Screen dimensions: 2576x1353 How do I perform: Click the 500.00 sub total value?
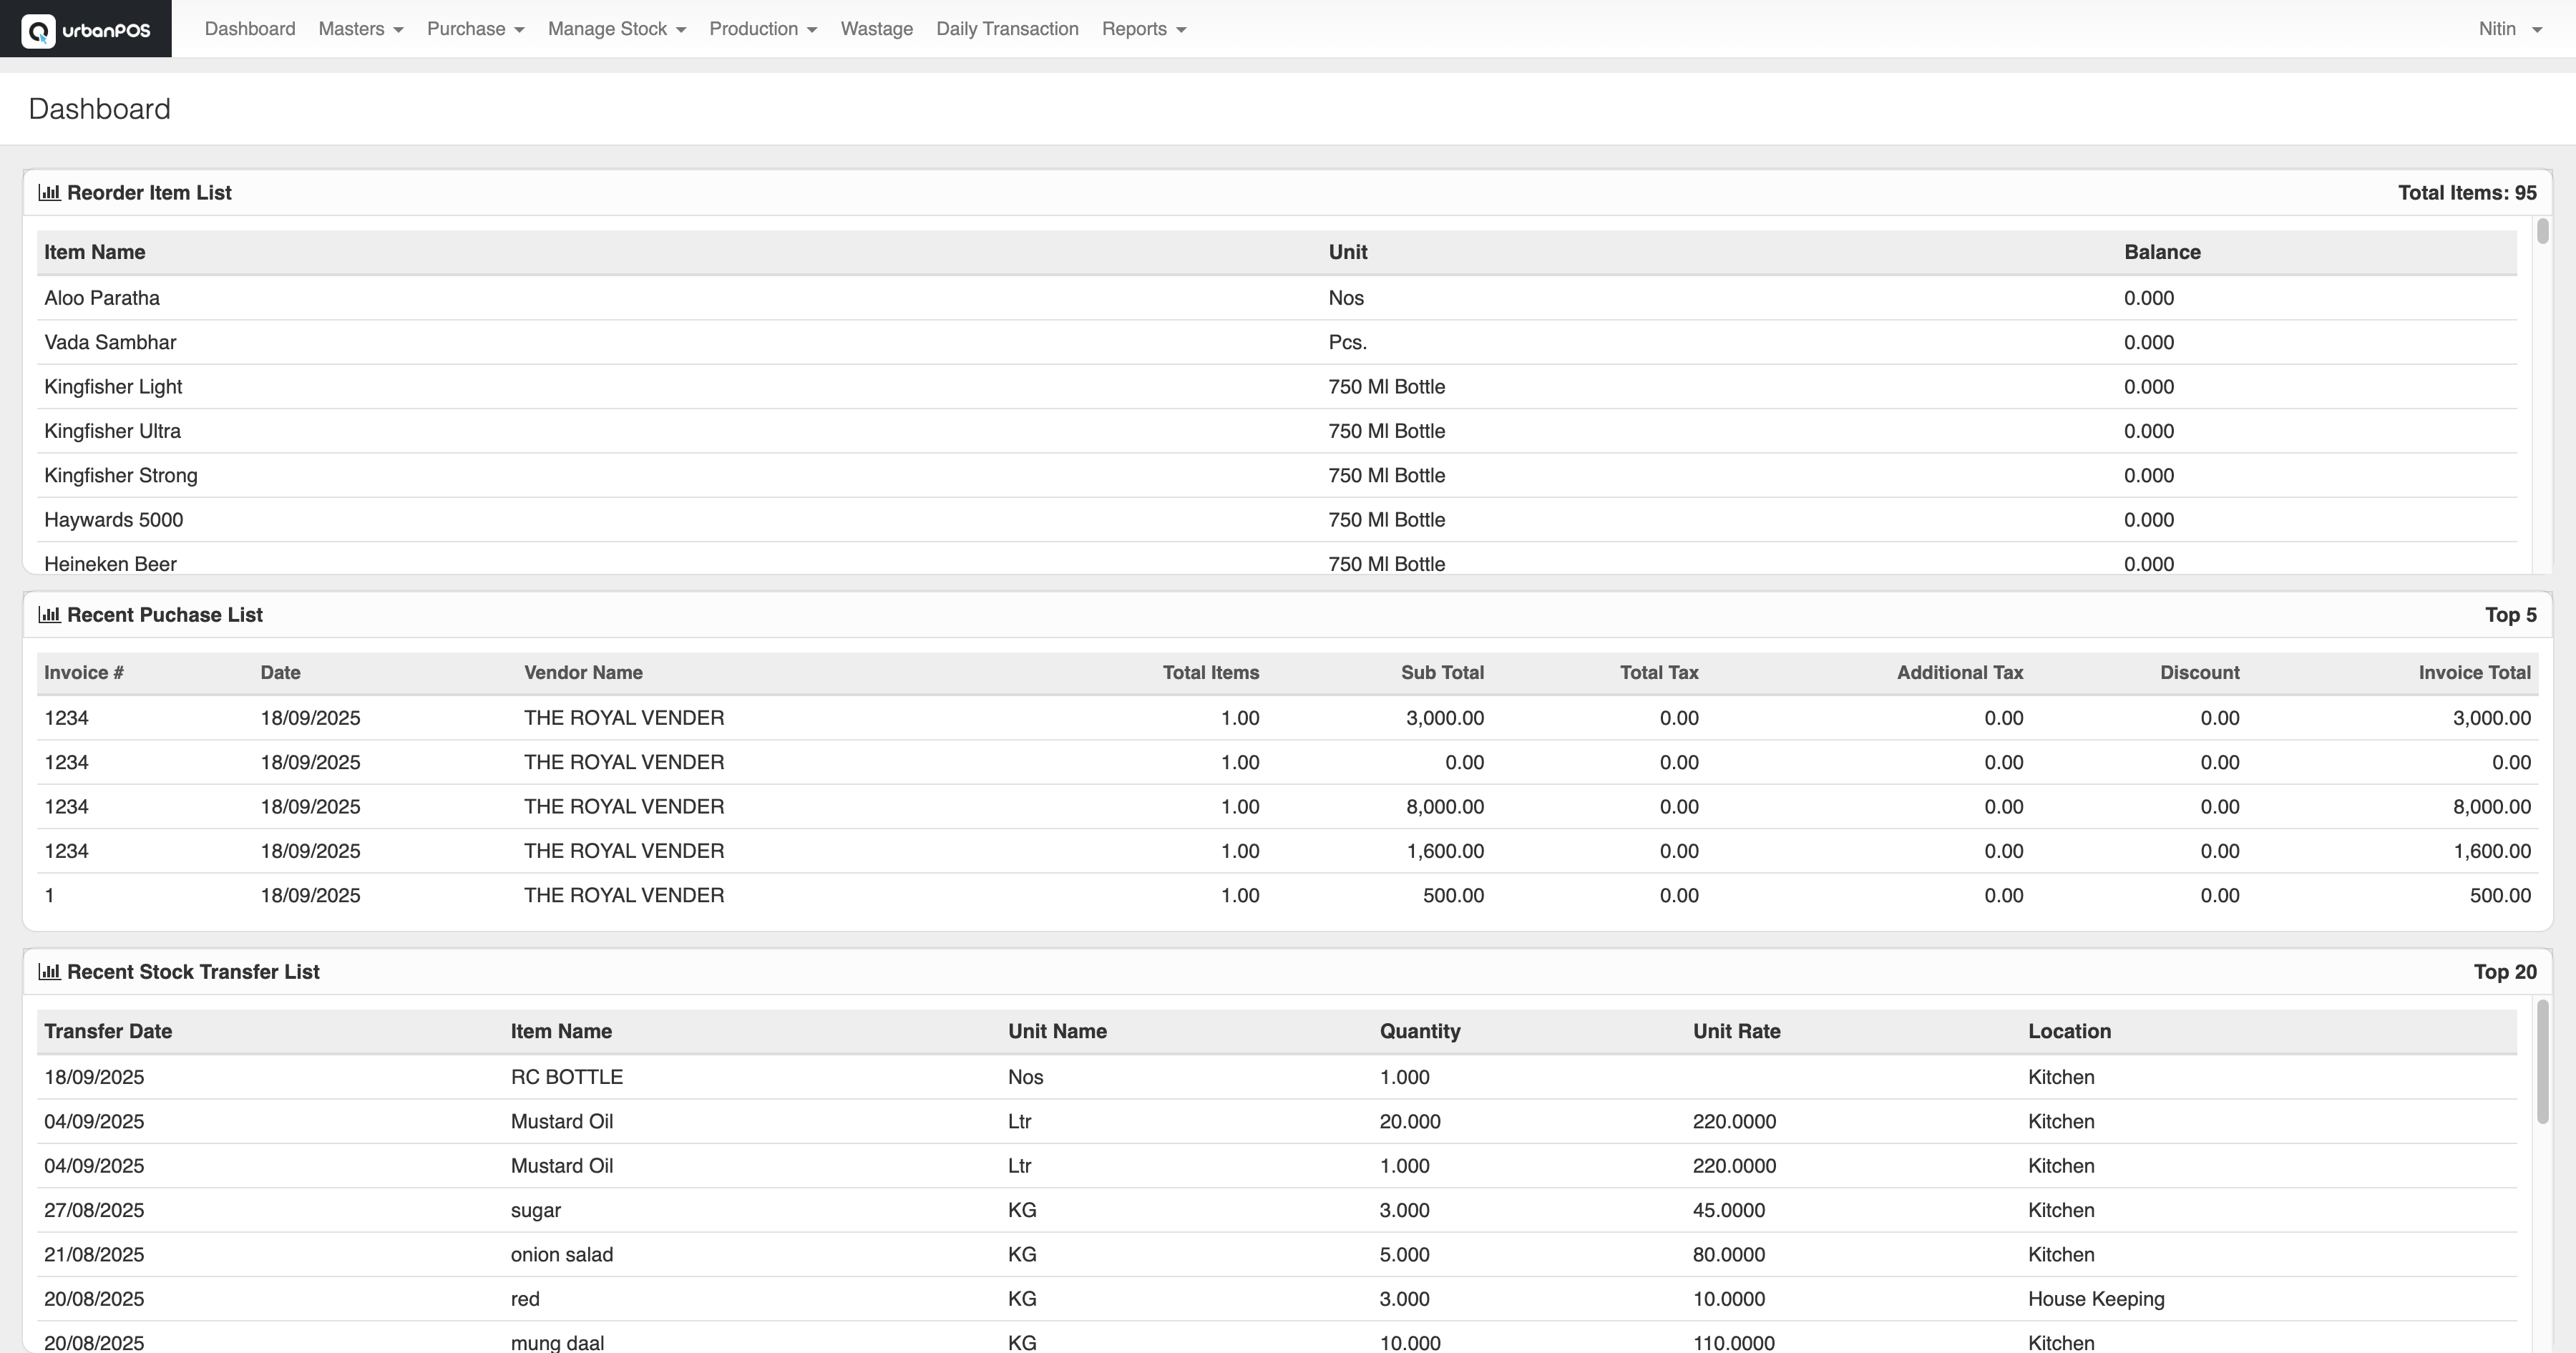[x=1453, y=895]
